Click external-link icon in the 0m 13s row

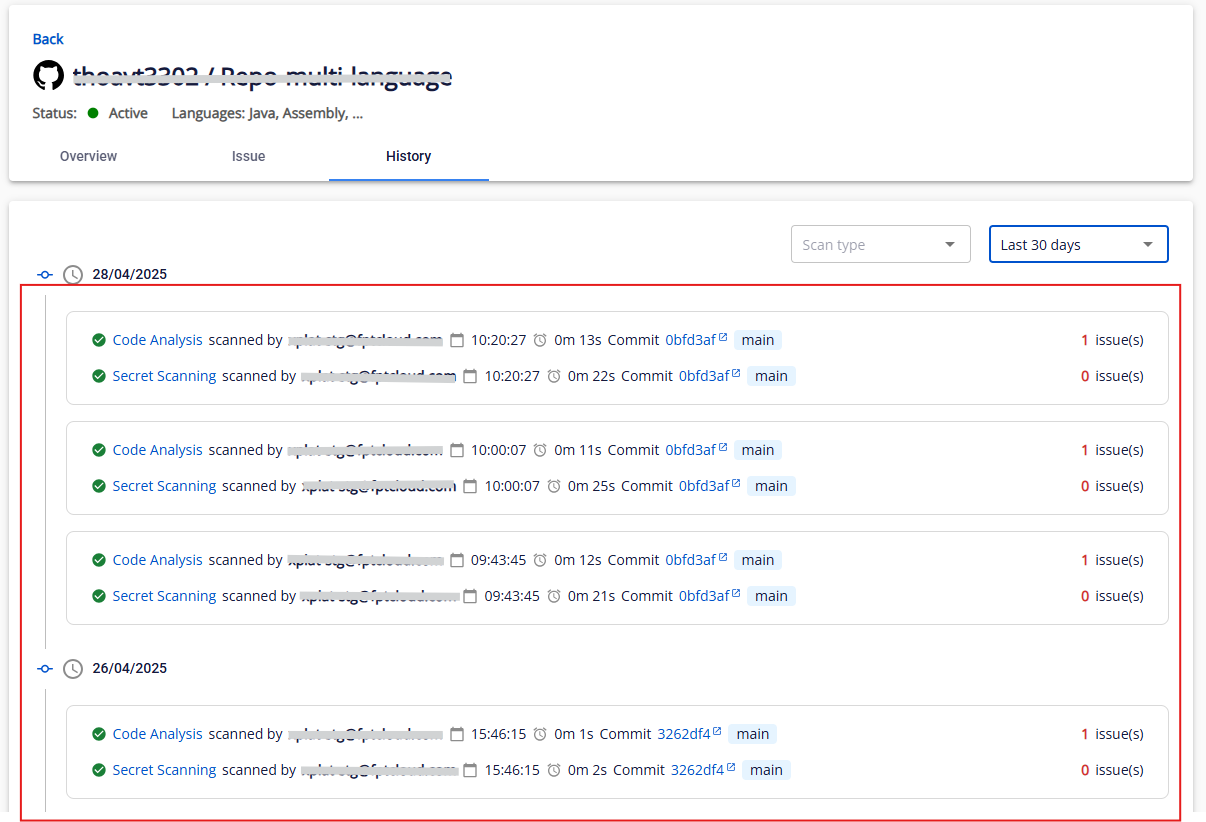point(723,337)
